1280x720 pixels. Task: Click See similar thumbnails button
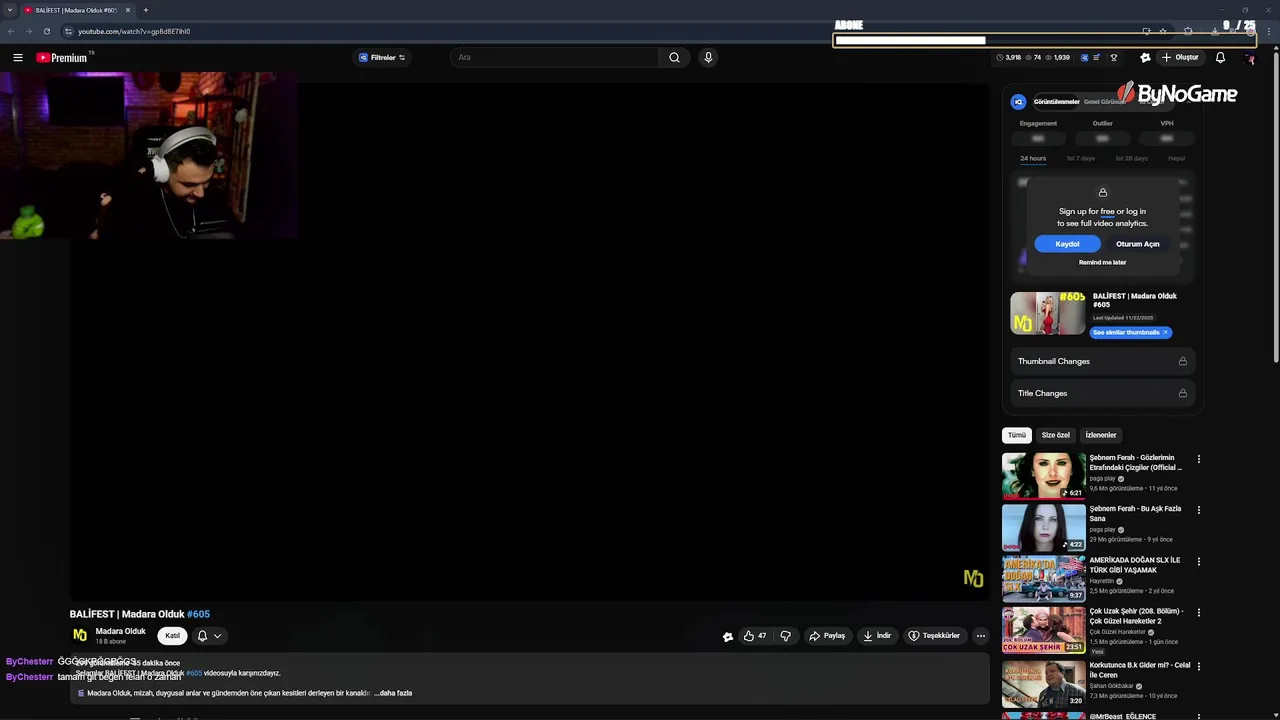click(1130, 332)
